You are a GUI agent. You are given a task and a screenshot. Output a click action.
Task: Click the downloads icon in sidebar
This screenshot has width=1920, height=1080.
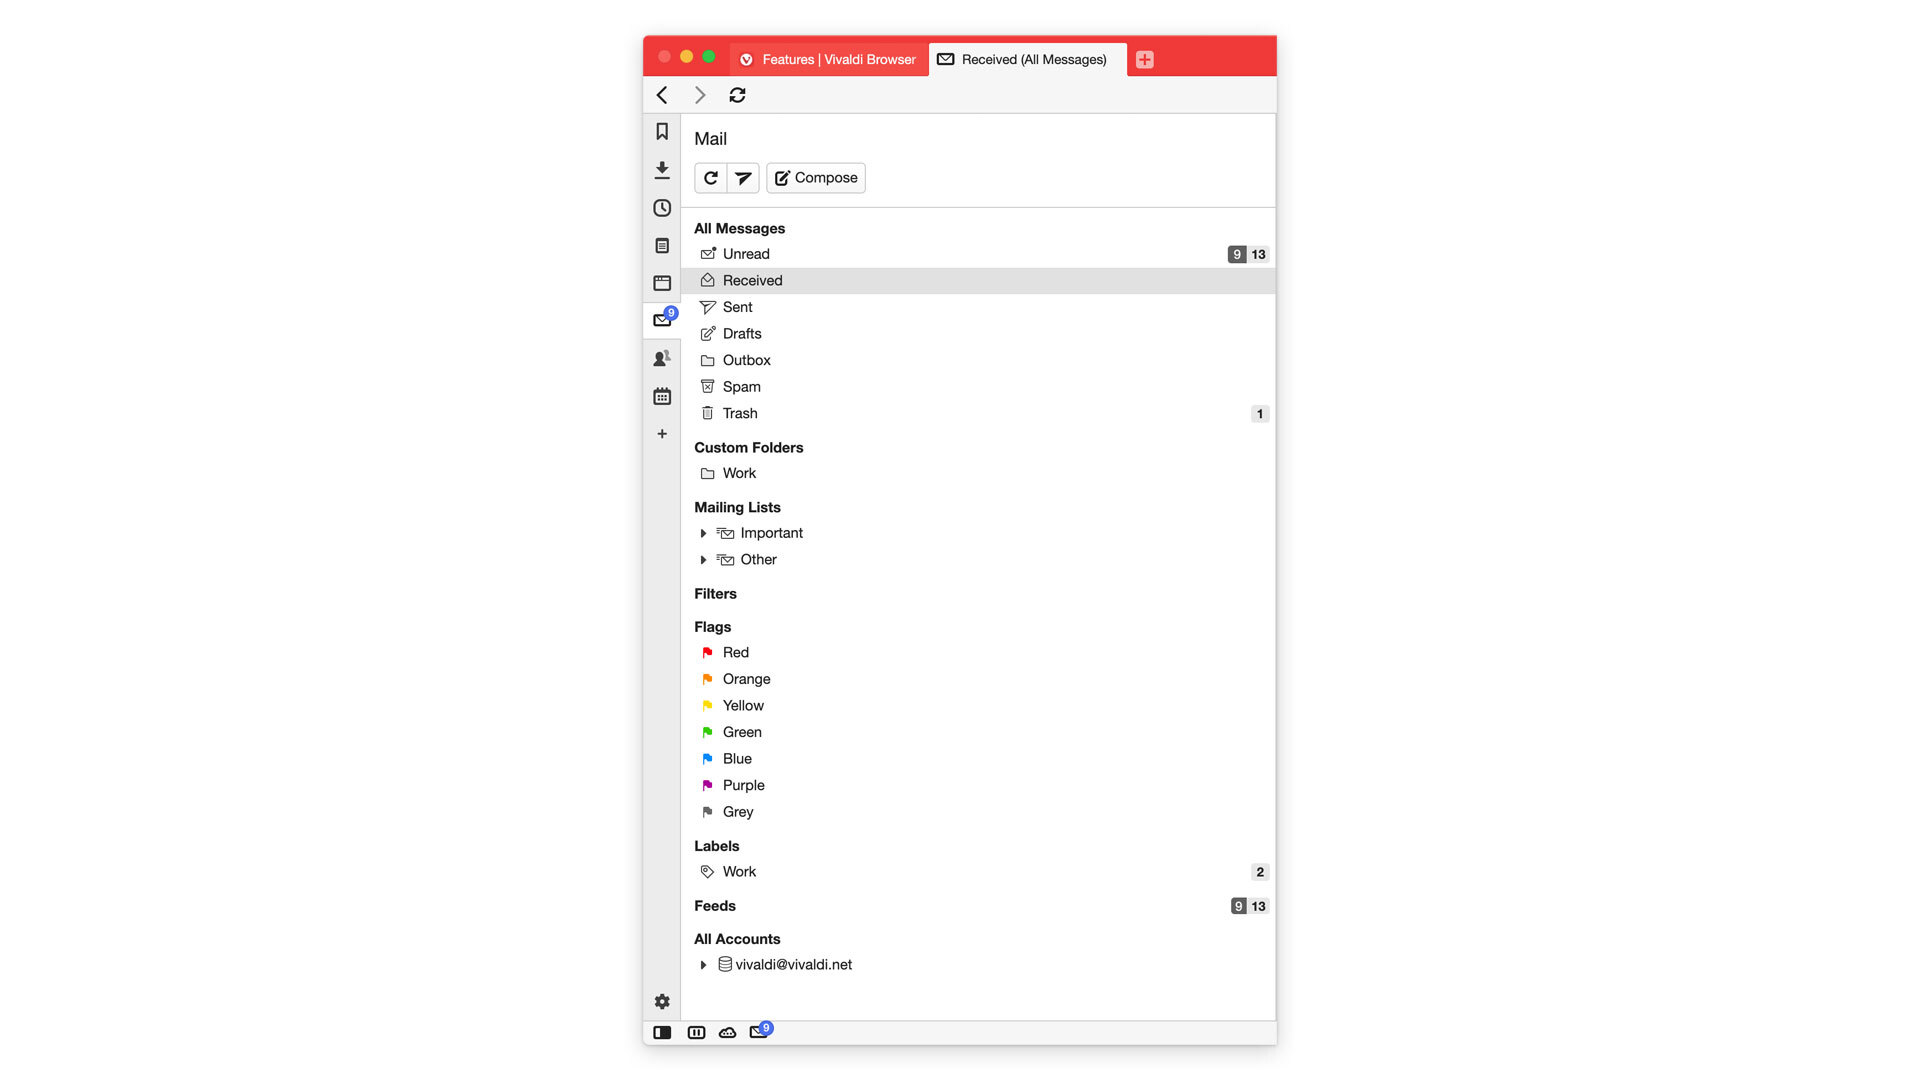coord(661,169)
